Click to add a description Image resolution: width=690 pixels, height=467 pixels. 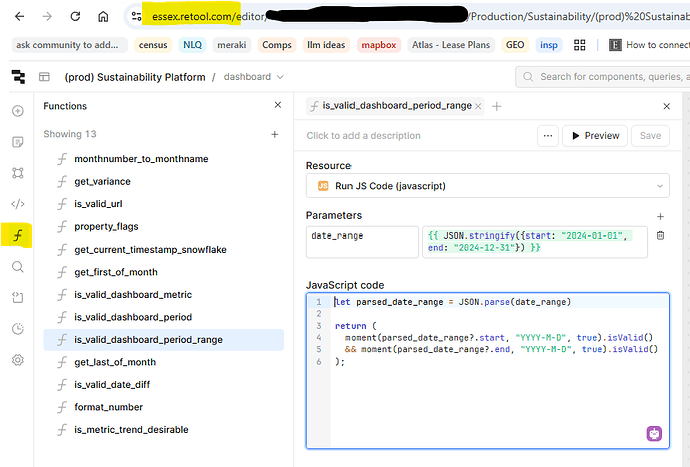[x=363, y=136]
